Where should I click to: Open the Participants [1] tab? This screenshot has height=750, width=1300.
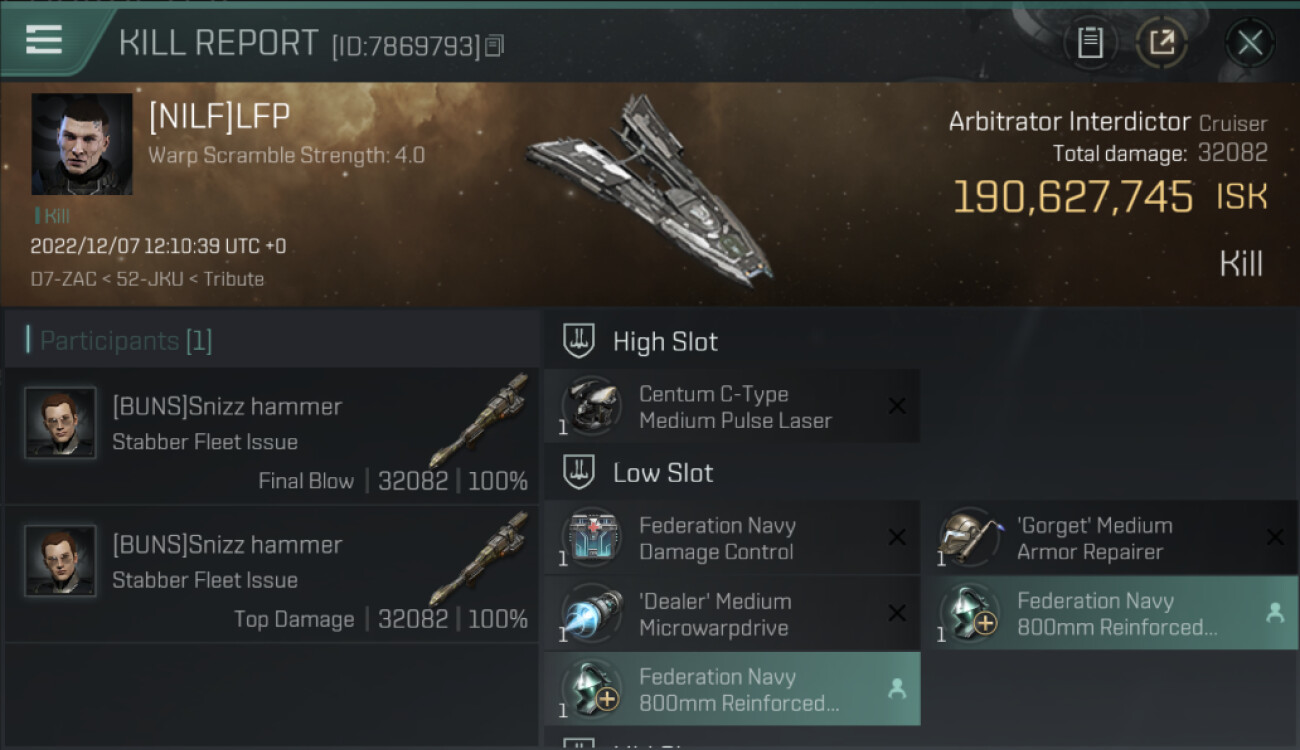125,341
